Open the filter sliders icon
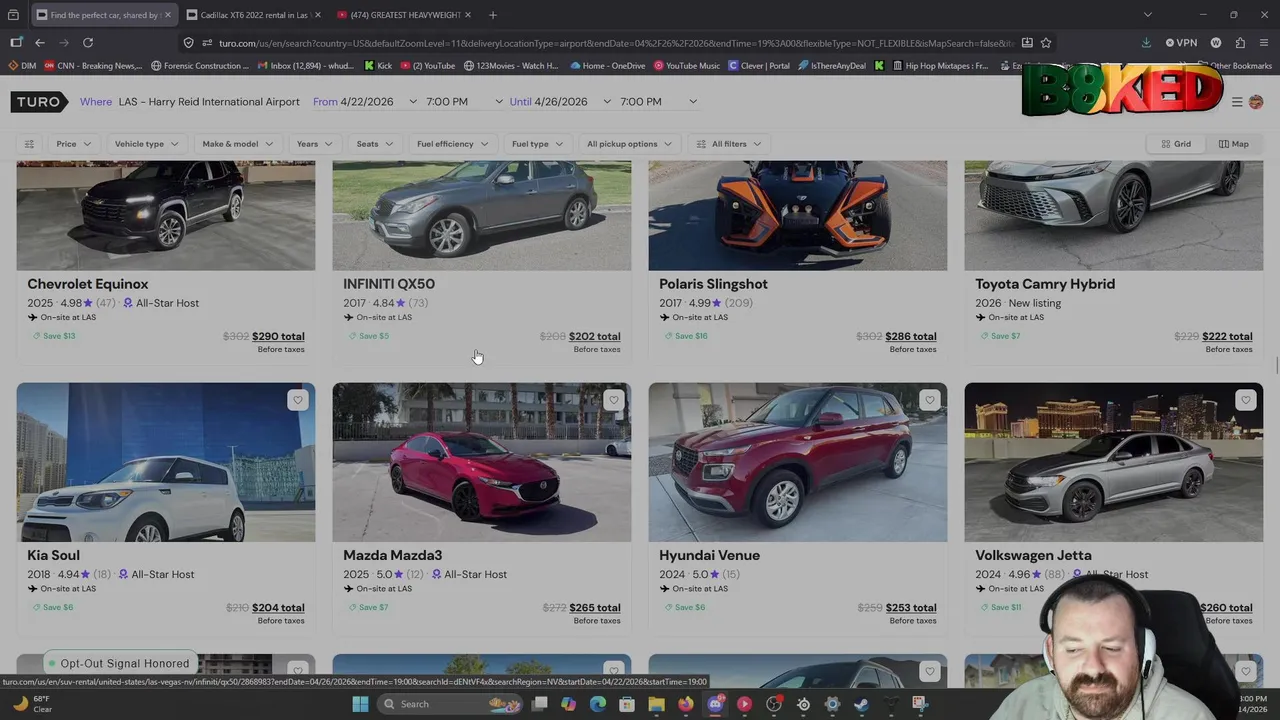The image size is (1280, 720). click(29, 144)
